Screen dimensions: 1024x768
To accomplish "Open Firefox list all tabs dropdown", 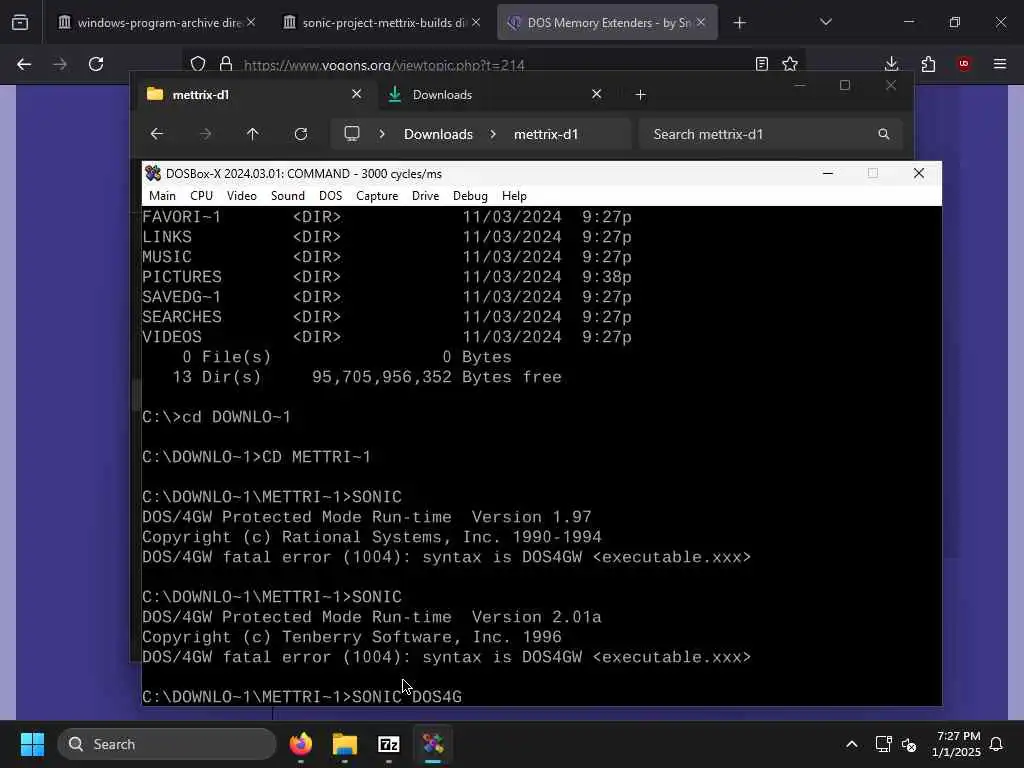I will [x=825, y=22].
